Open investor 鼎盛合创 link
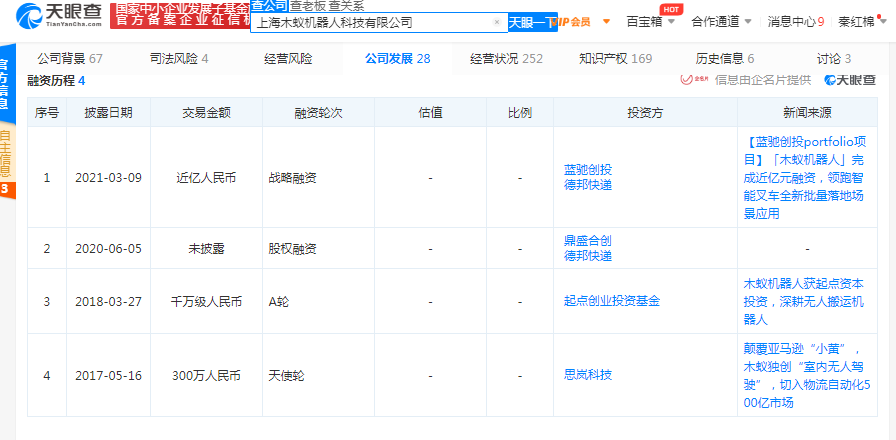The width and height of the screenshot is (896, 440). pyautogui.click(x=587, y=240)
